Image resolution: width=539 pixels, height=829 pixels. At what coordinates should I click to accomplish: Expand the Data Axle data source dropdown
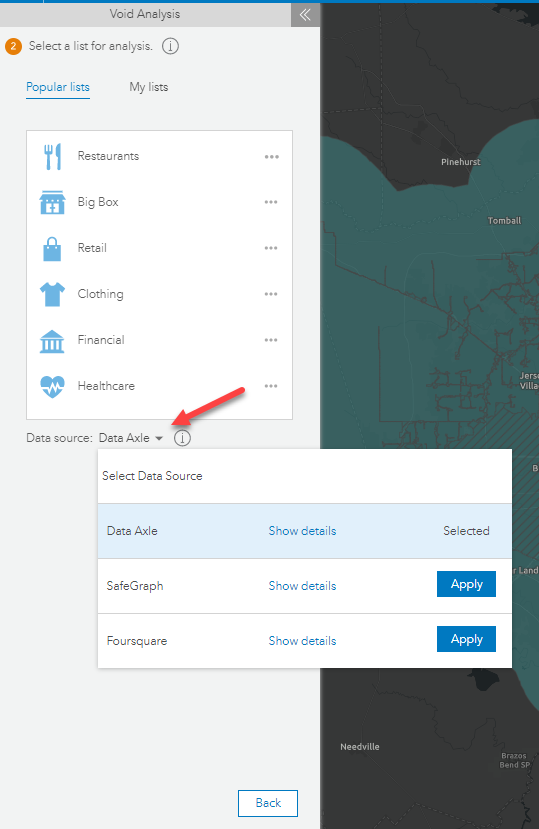pyautogui.click(x=131, y=438)
